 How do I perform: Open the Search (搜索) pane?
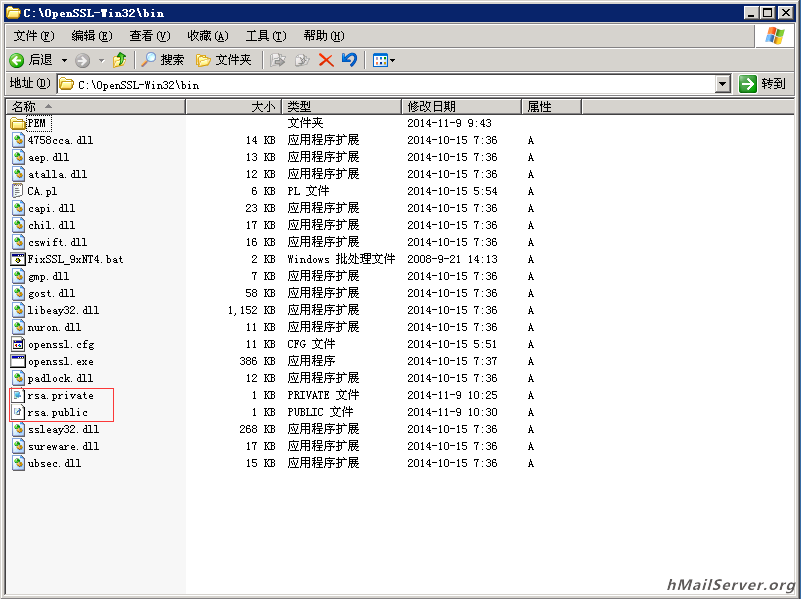163,60
